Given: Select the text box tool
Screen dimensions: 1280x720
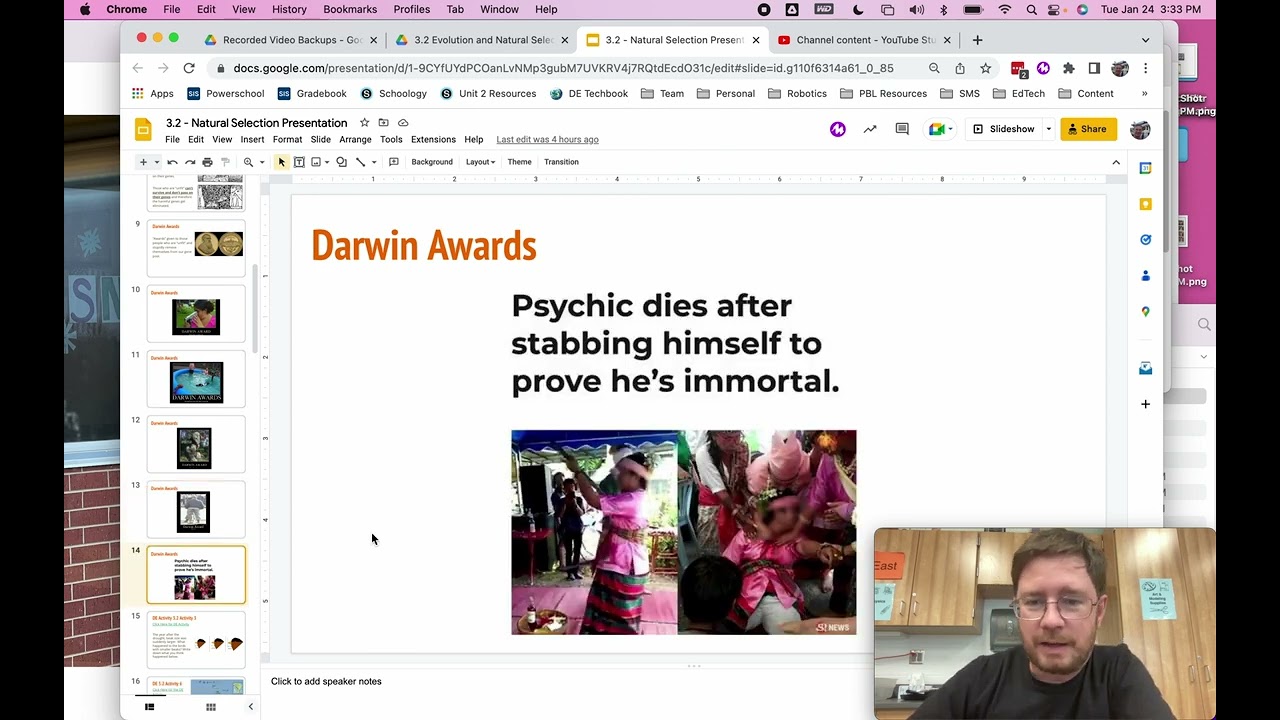Looking at the screenshot, I should (x=299, y=162).
